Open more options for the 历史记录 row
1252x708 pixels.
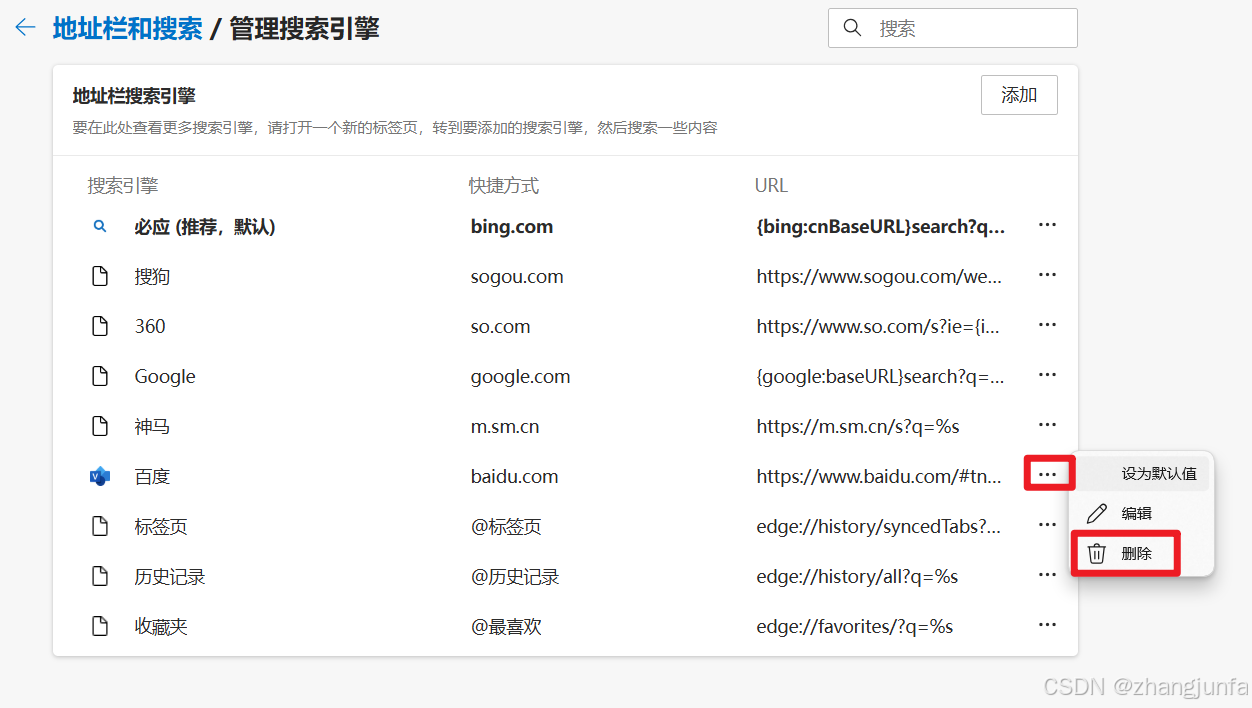[1047, 575]
